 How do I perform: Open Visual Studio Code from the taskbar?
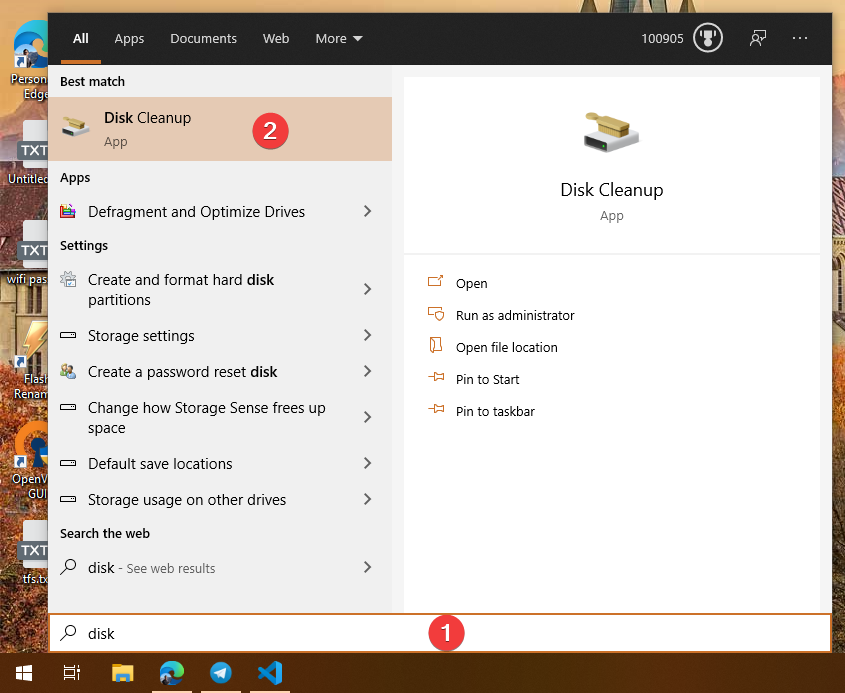click(270, 673)
